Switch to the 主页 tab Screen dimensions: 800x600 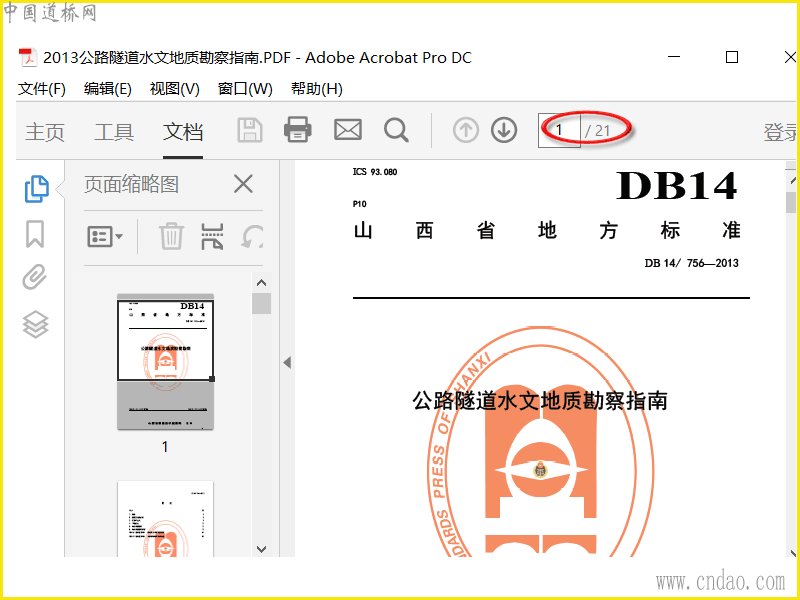point(45,132)
